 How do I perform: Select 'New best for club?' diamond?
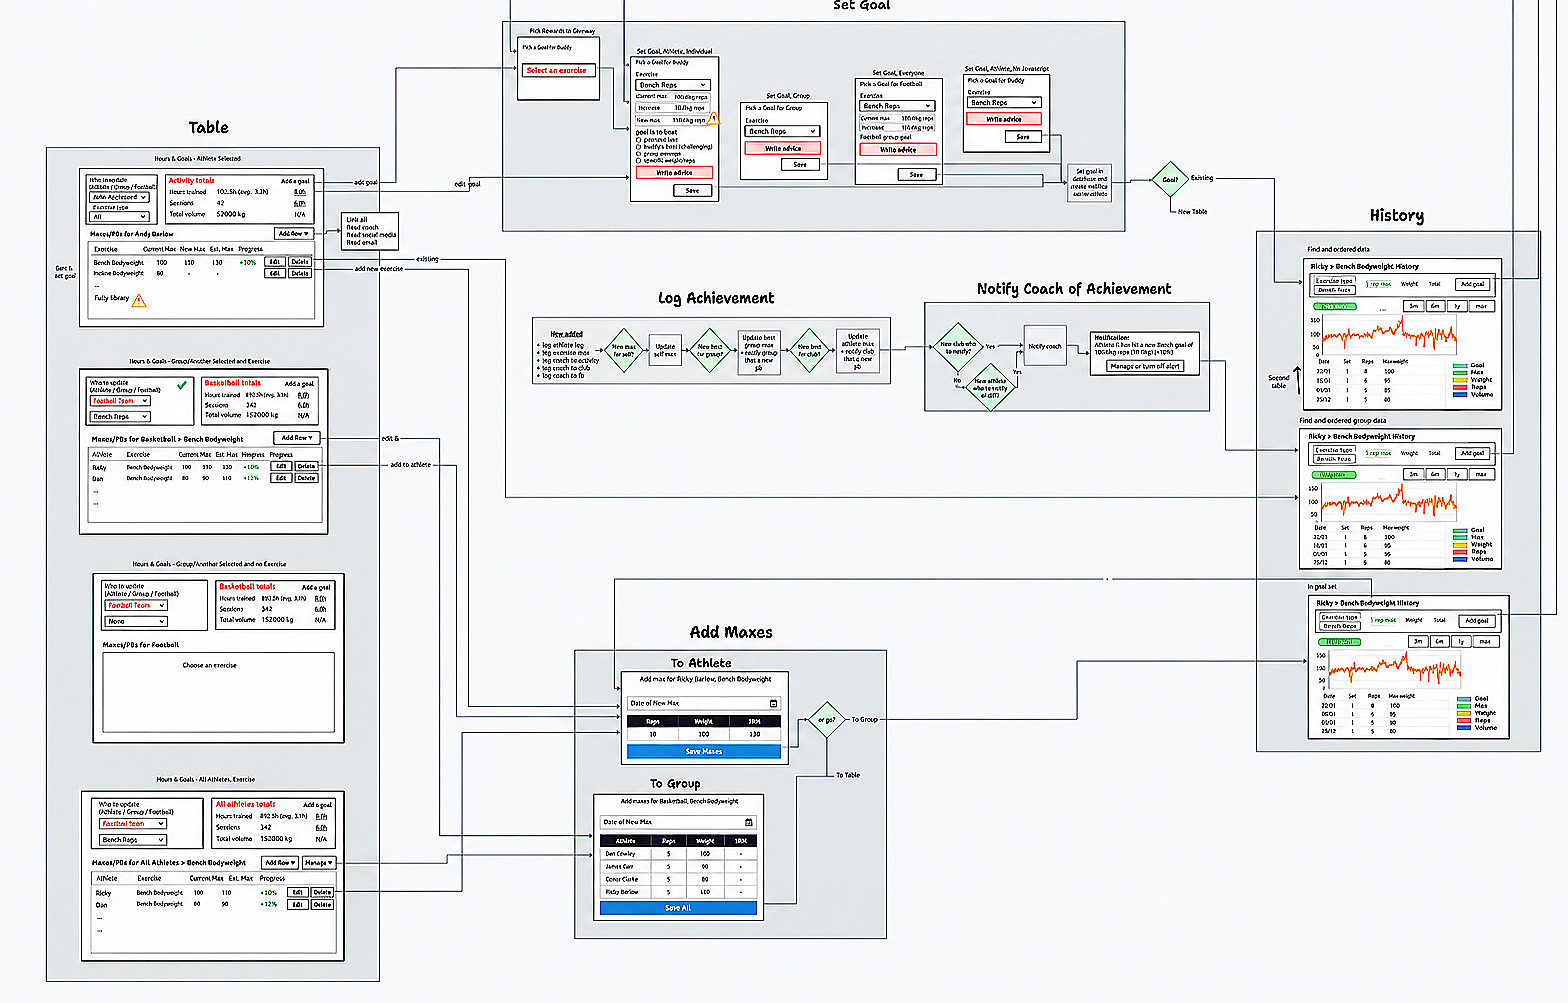(809, 351)
